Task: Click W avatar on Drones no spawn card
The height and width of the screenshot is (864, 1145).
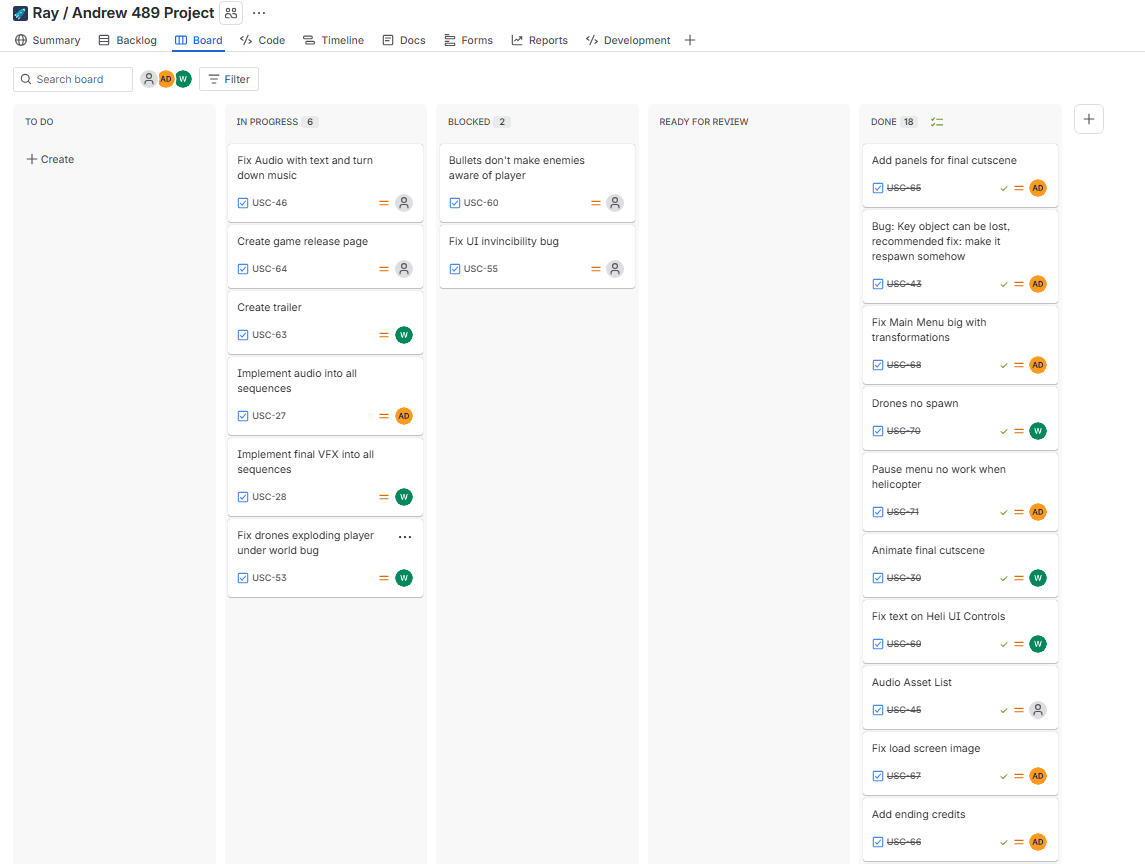Action: click(x=1038, y=431)
